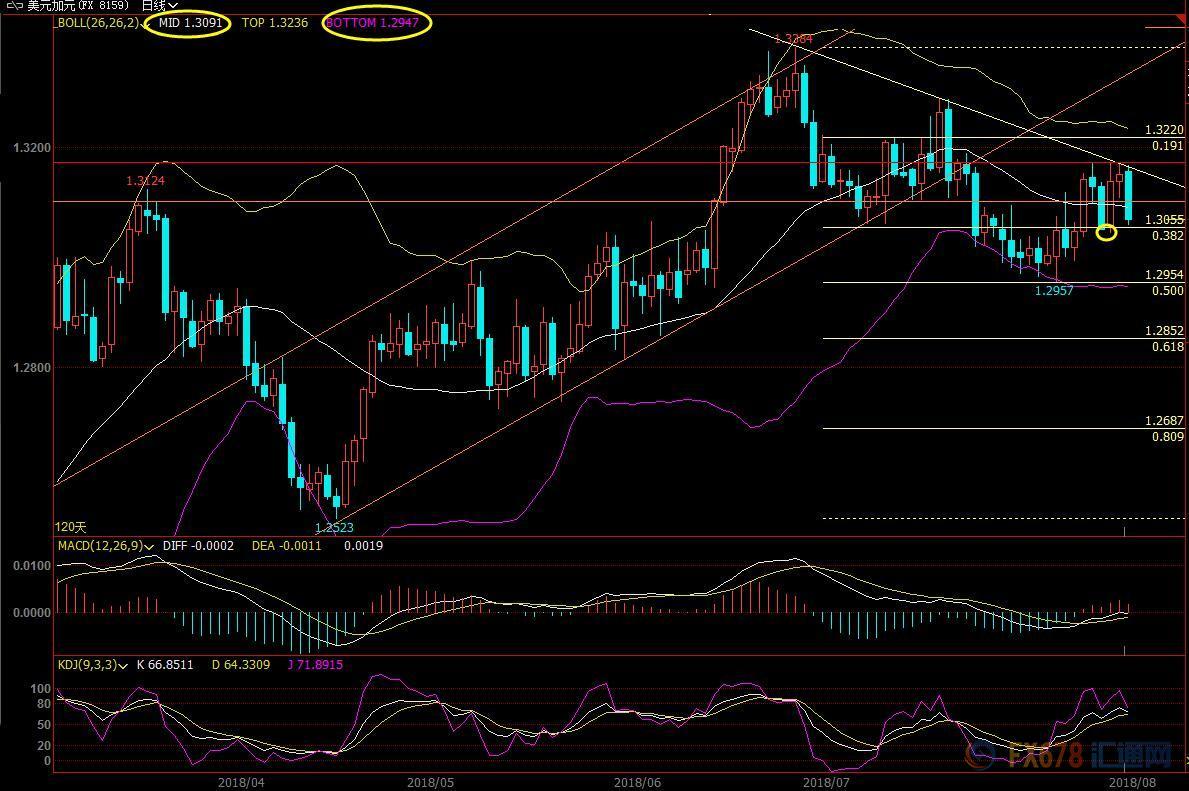Select the 1.2852 Fibonacci level label
Screen dimensions: 1189x791
click(1164, 331)
